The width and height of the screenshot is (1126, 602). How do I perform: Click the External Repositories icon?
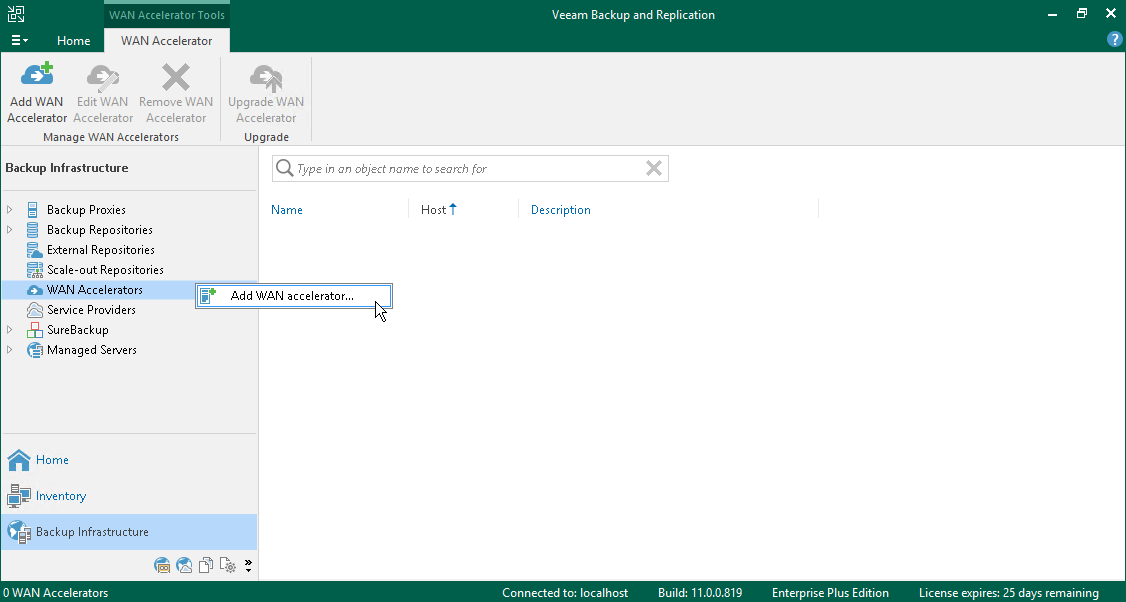point(34,250)
